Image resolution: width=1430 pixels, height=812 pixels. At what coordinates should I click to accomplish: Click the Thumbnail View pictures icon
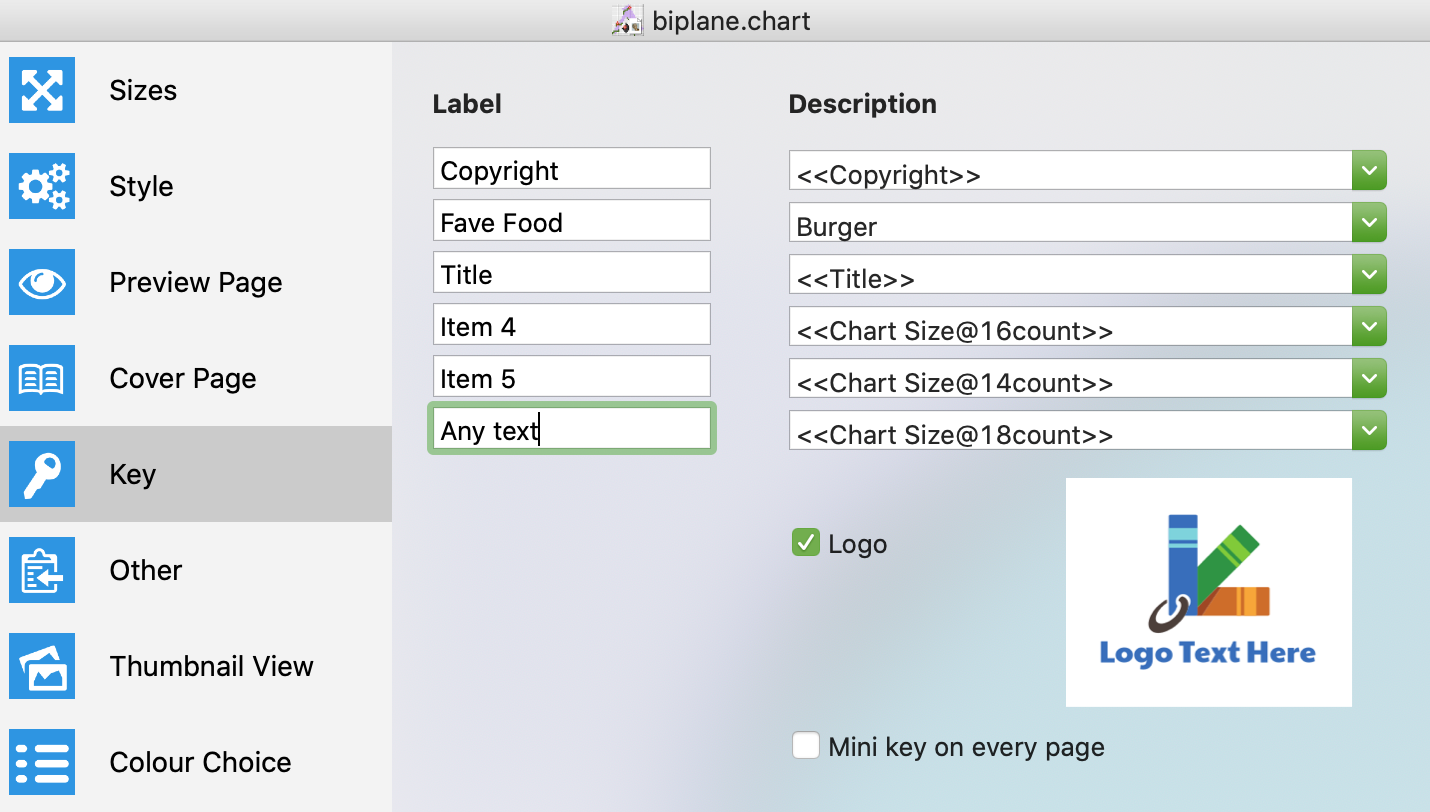click(x=42, y=666)
